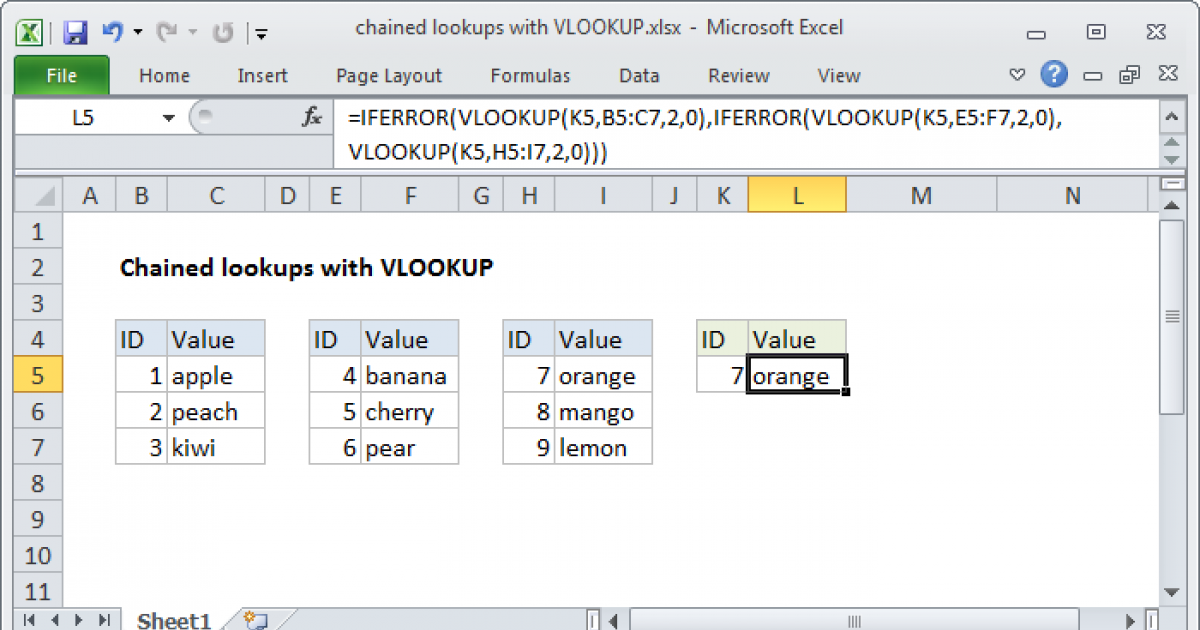The height and width of the screenshot is (630, 1200).
Task: Save the workbook via Quick Access Toolbar
Action: 75,33
